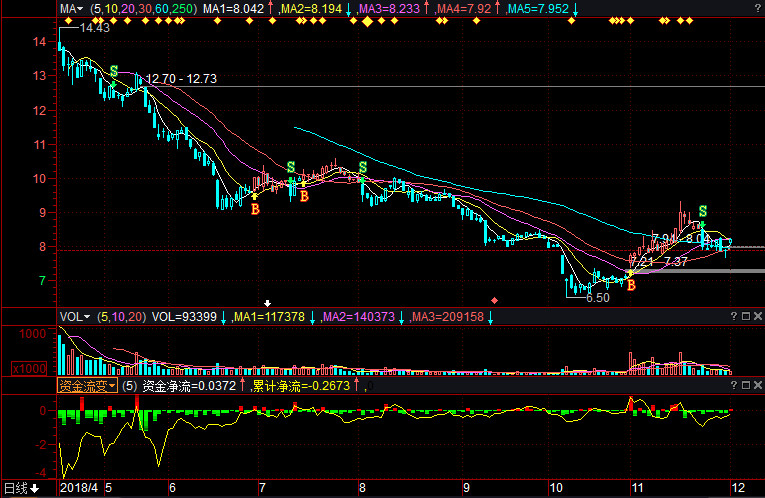
Task: Click the green S signal at the far right
Action: click(703, 211)
